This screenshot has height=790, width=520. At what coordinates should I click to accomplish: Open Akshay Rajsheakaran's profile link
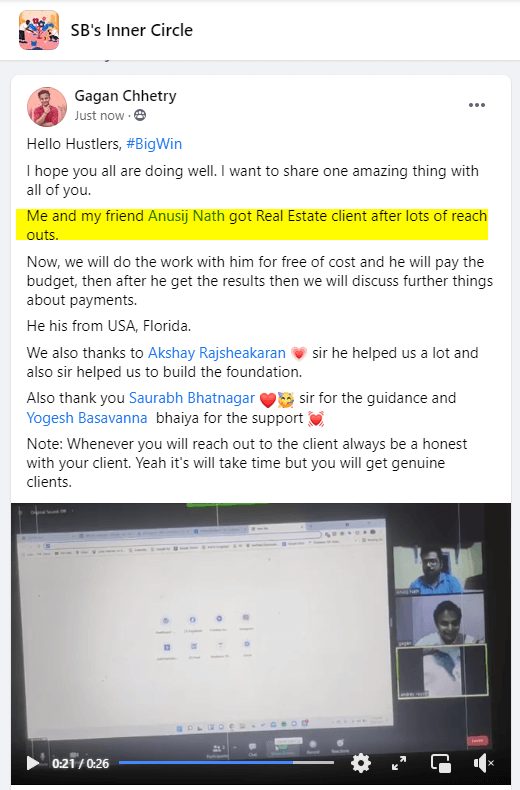point(217,353)
